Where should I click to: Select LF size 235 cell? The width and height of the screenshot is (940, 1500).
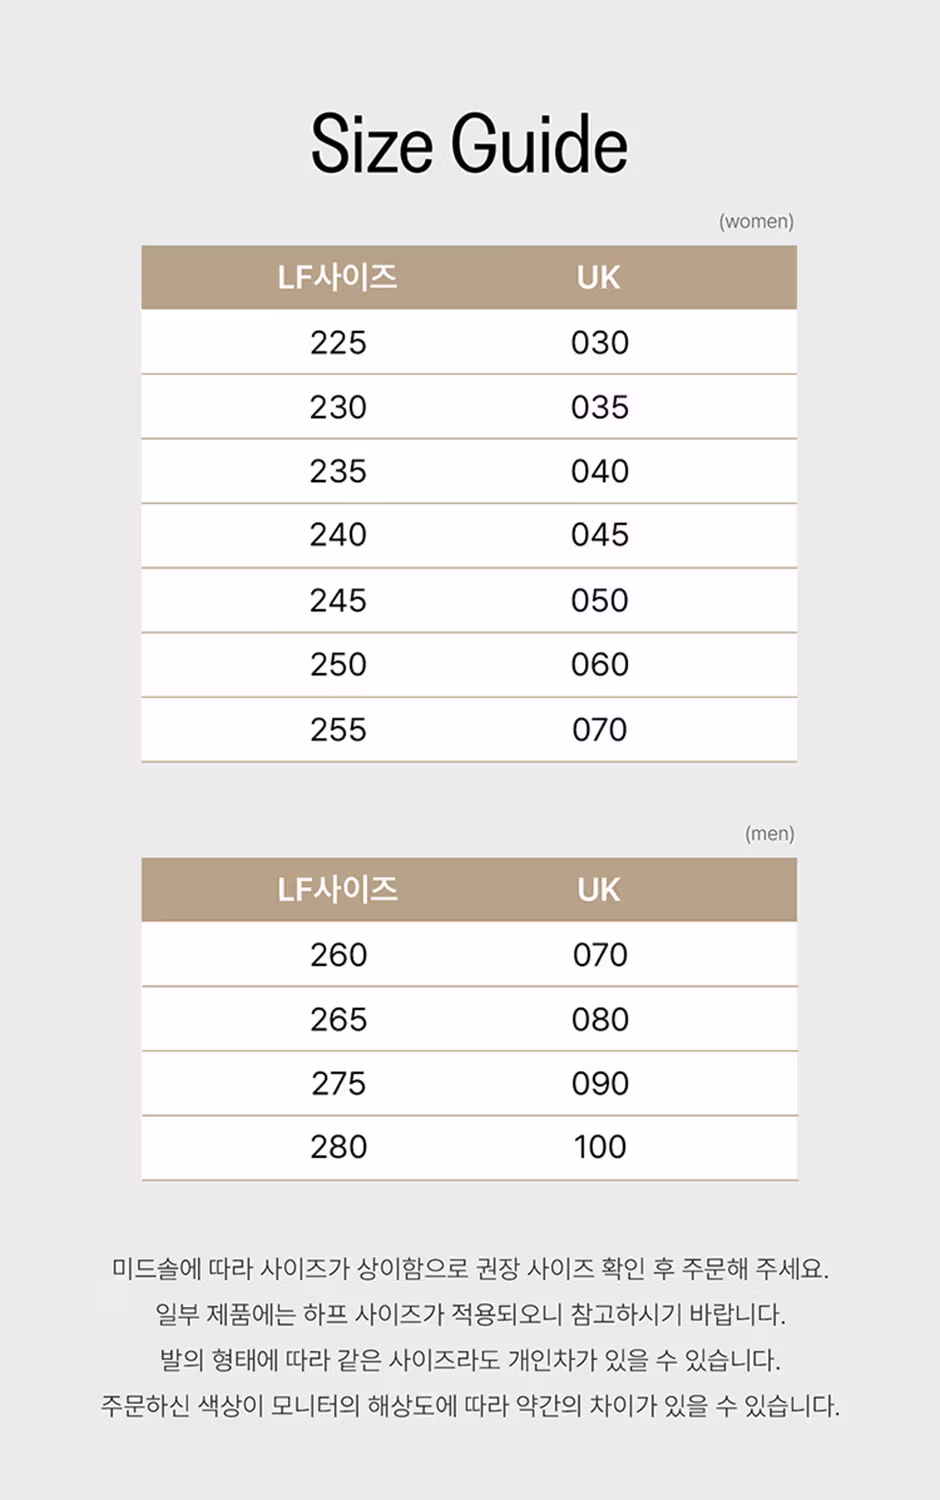pyautogui.click(x=338, y=471)
